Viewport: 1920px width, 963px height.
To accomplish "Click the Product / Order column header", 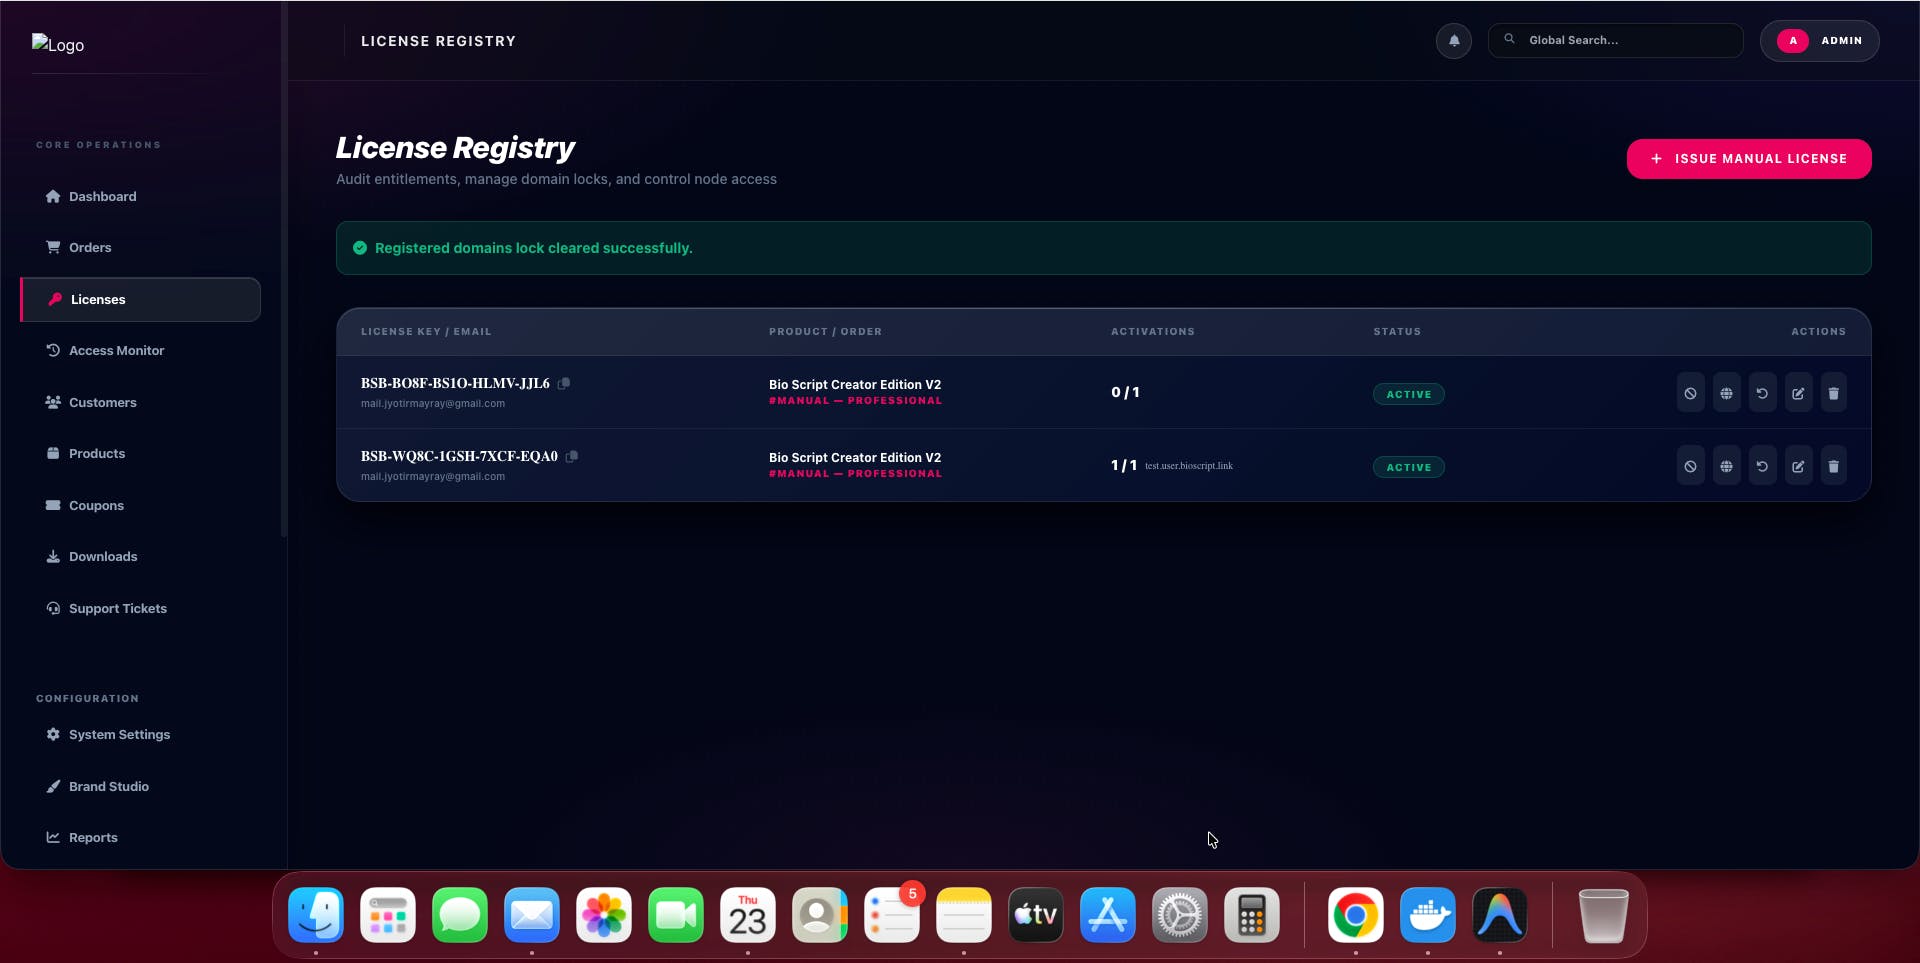I will 825,332.
